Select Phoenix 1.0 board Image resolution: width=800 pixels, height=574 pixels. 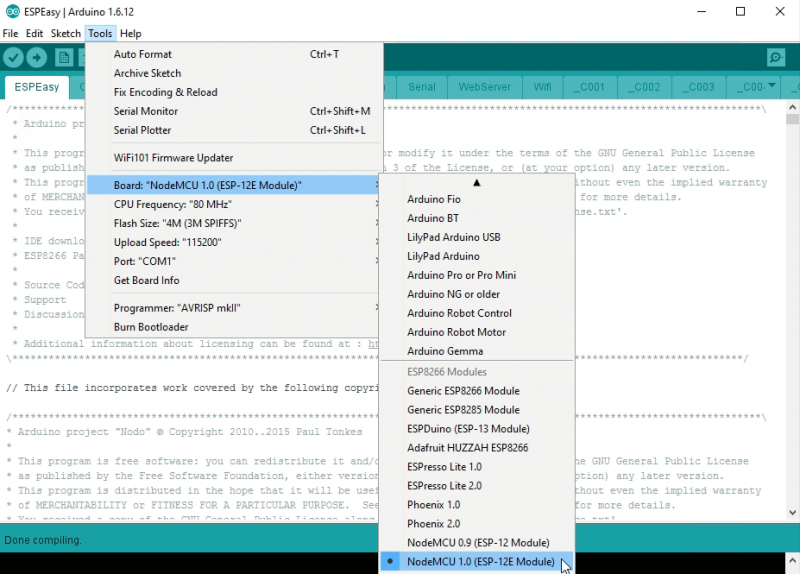tap(477, 505)
